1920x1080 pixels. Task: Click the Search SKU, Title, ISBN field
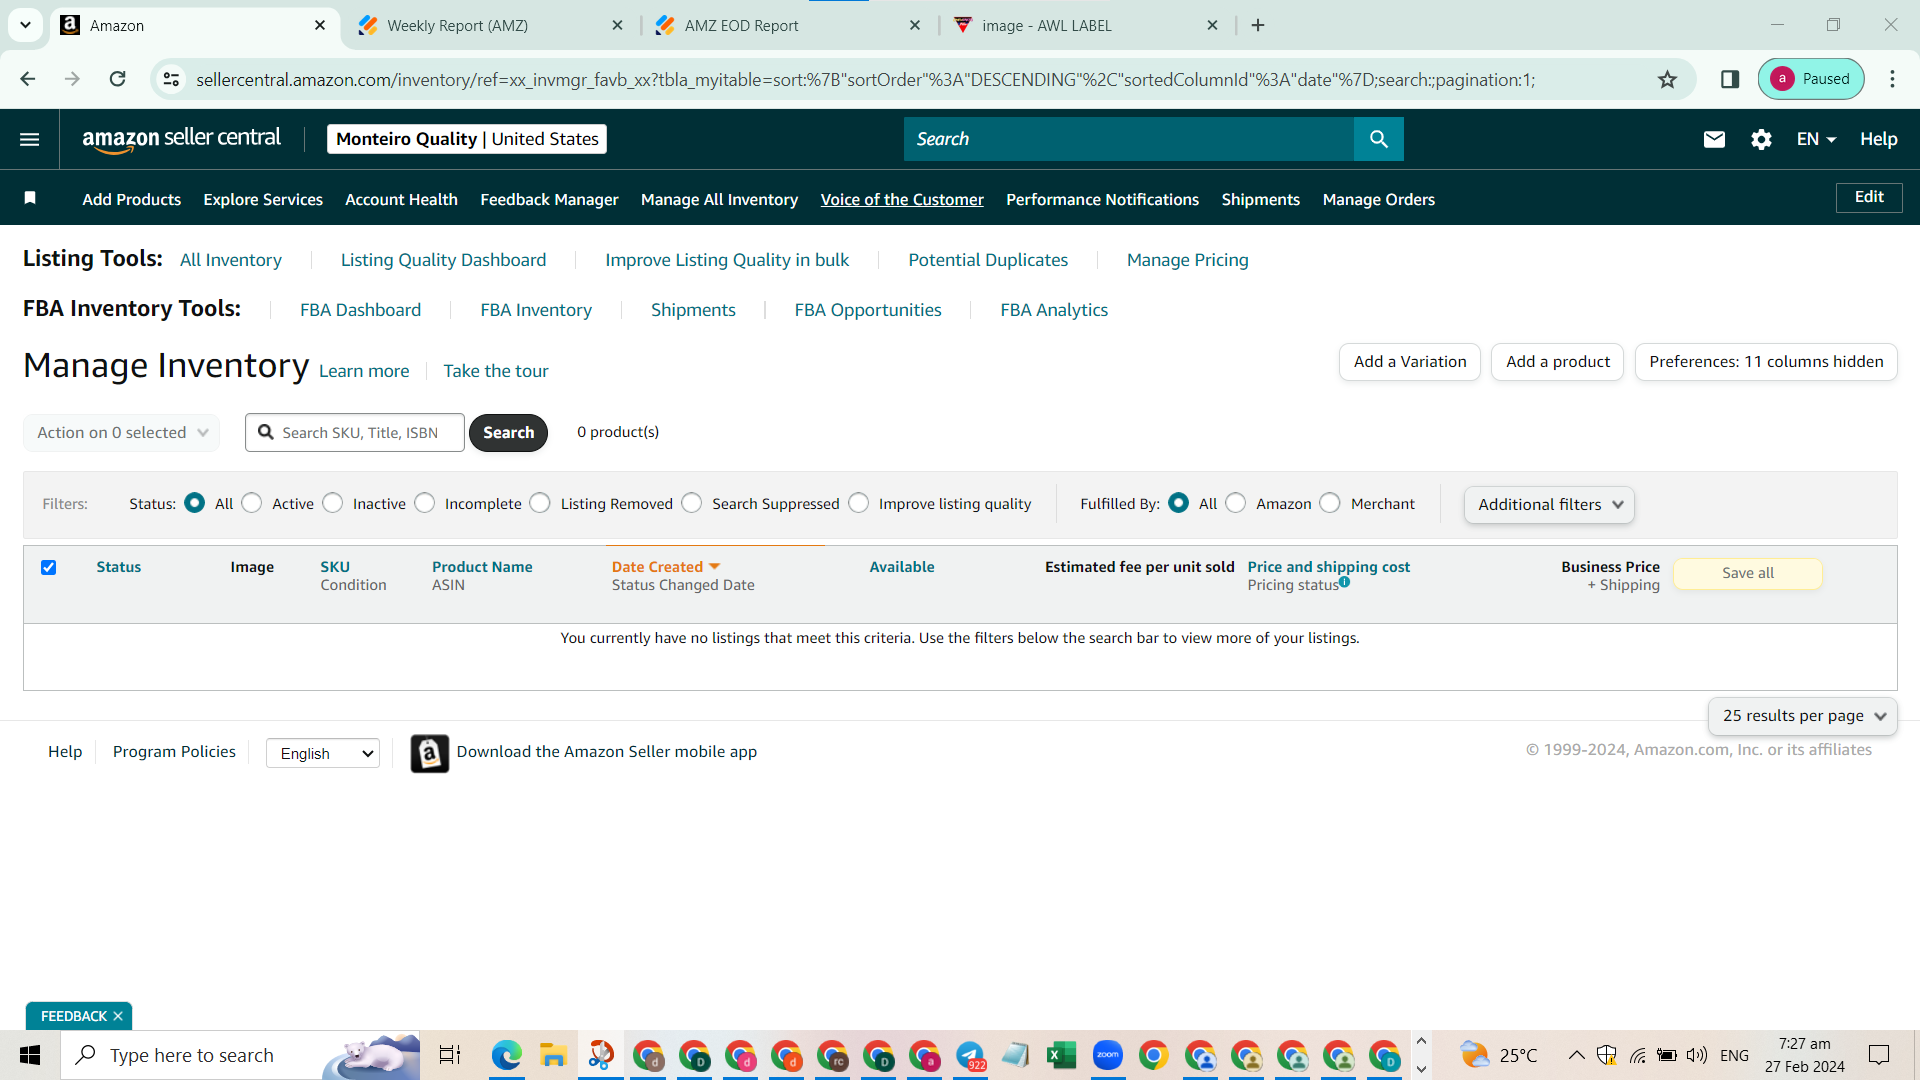tap(355, 433)
